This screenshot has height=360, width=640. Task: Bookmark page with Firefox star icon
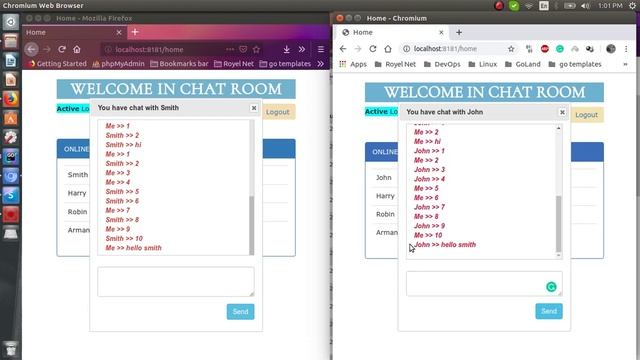tap(256, 49)
